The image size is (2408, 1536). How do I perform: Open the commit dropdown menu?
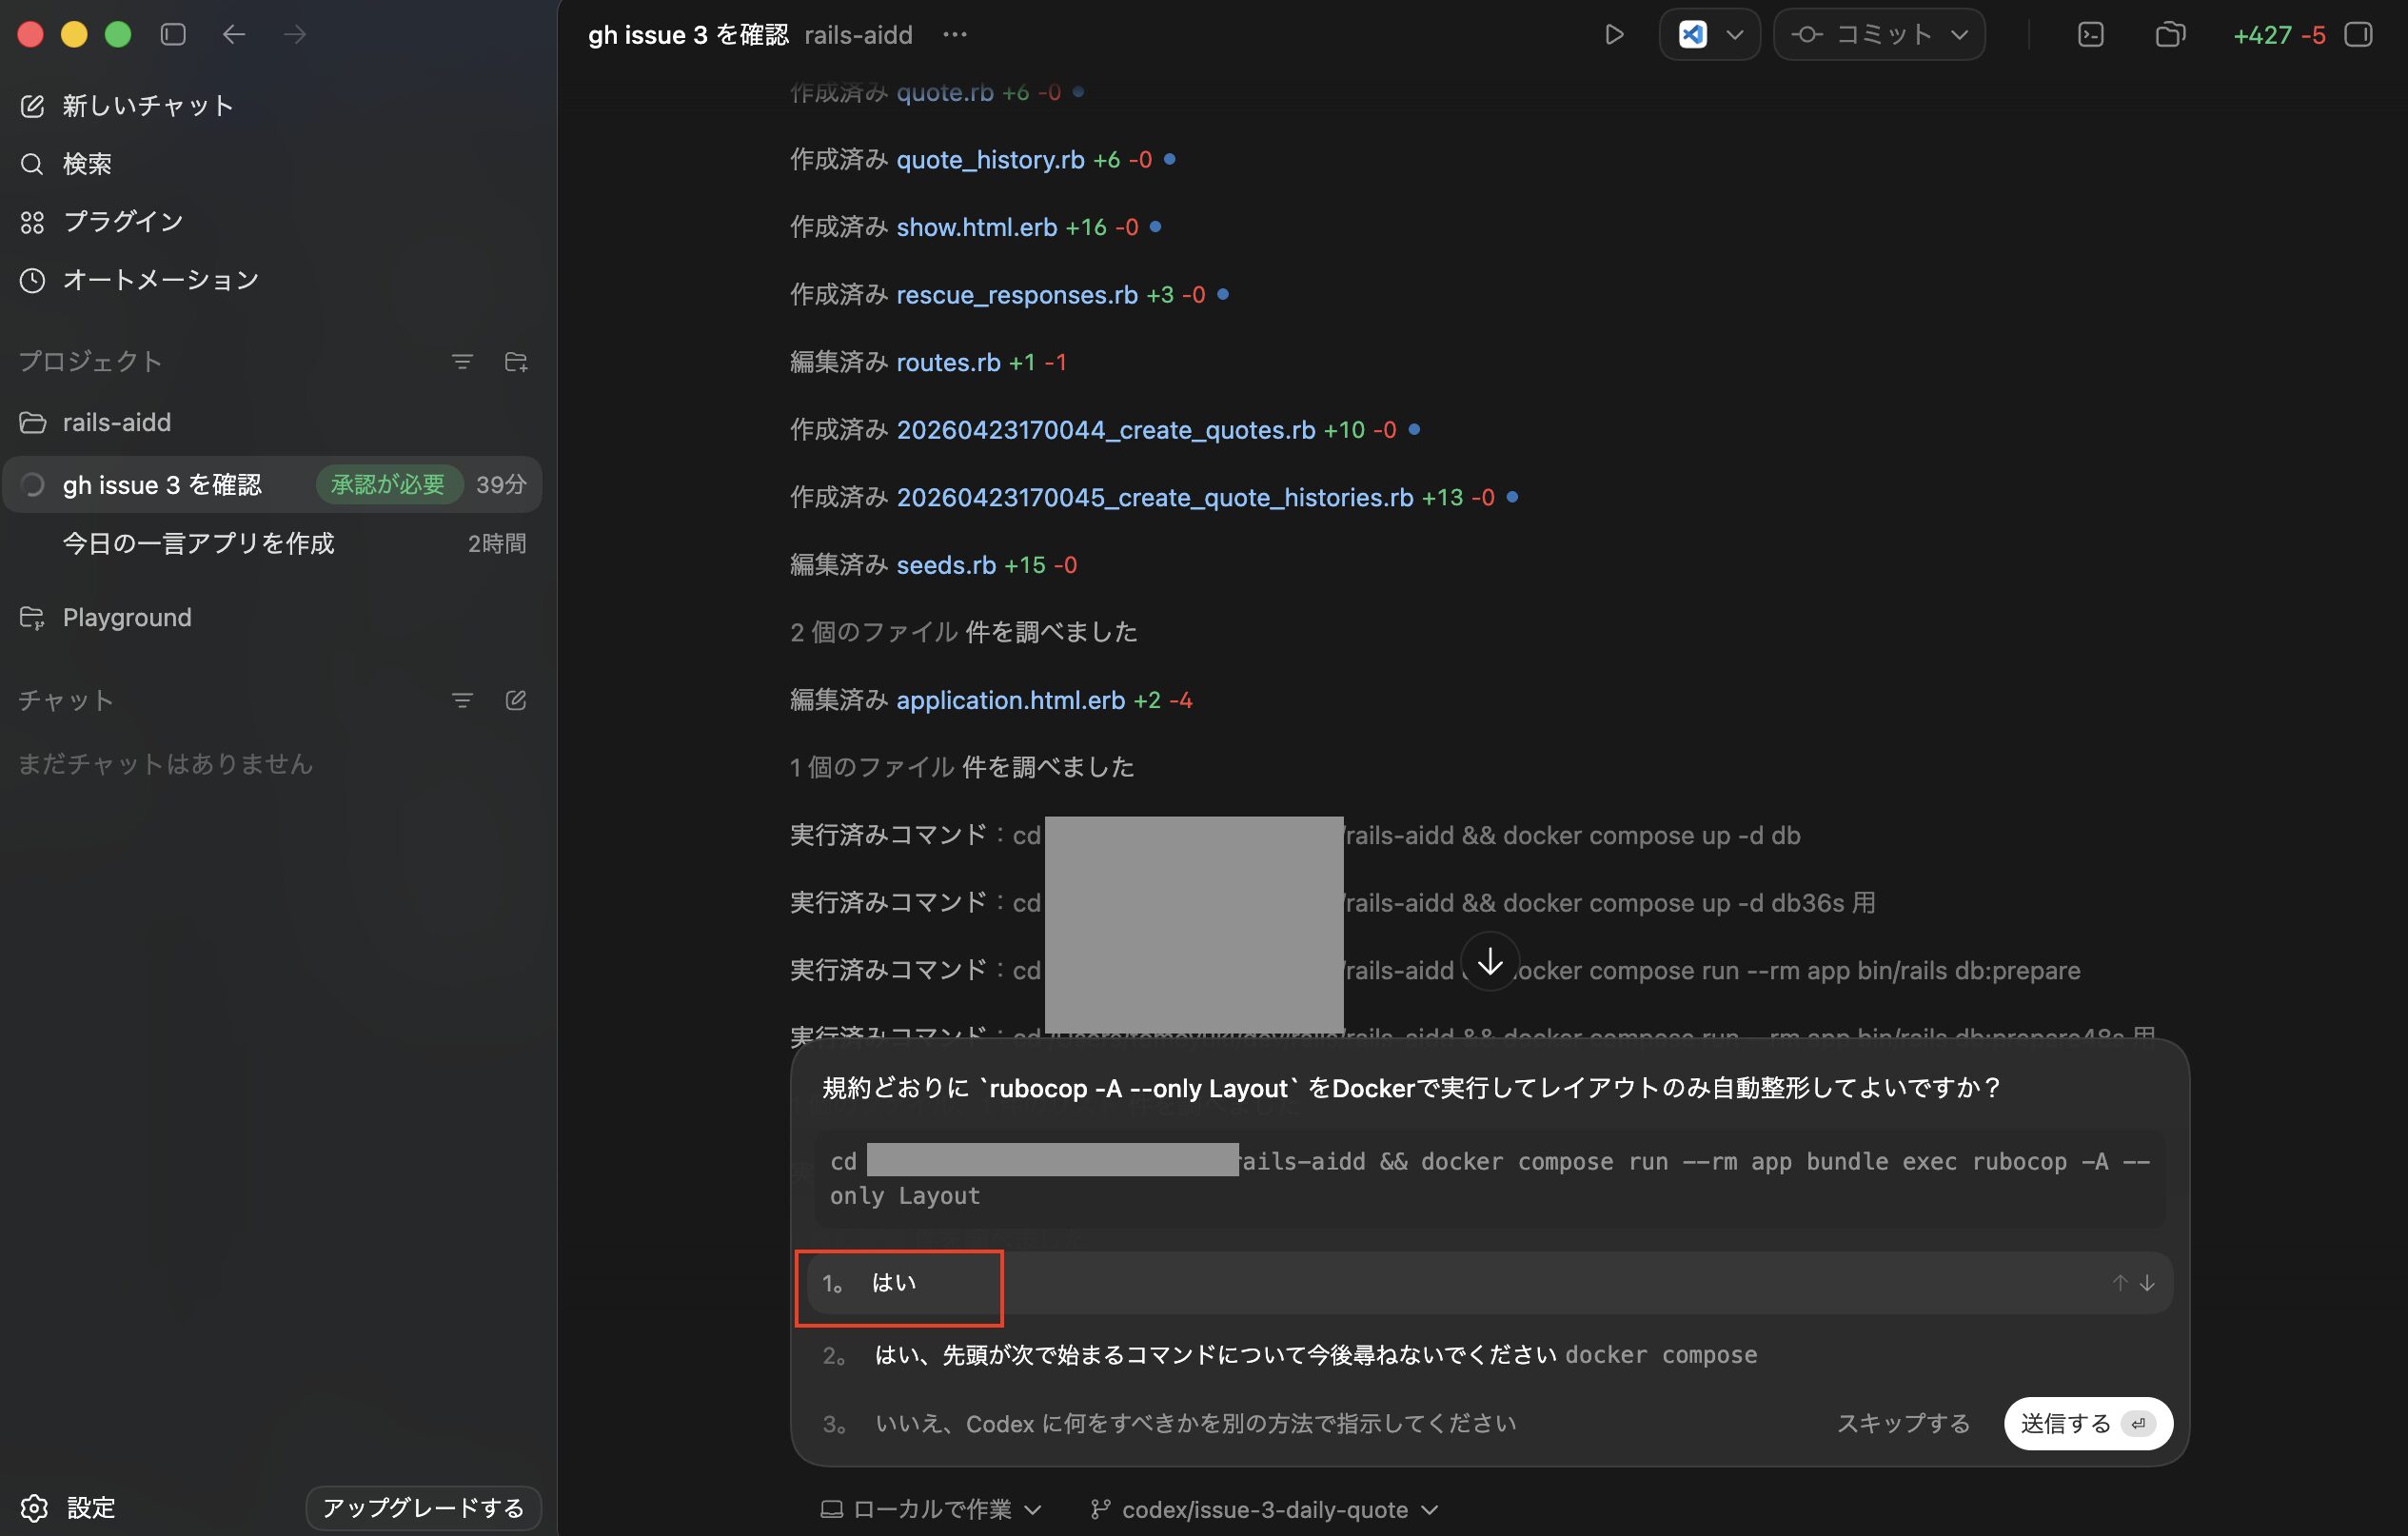[1959, 35]
